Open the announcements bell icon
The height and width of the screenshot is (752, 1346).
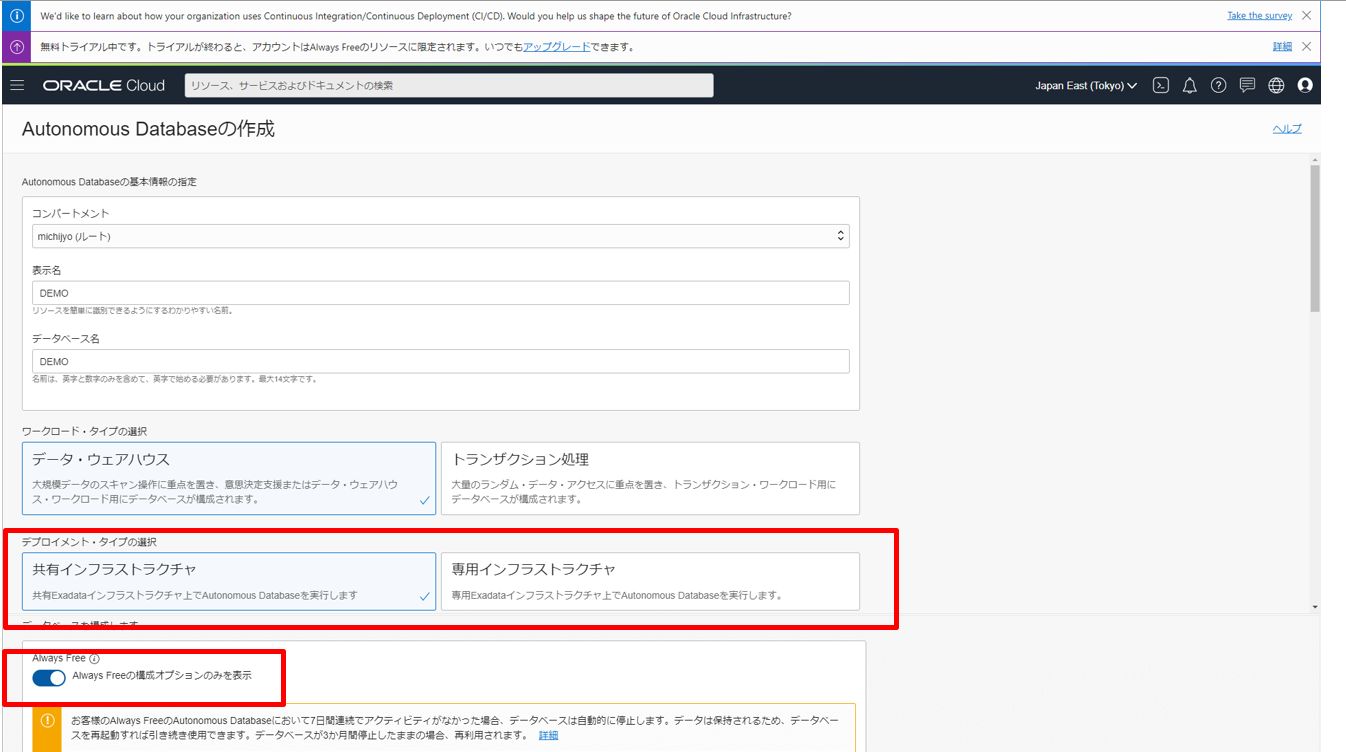point(1189,85)
